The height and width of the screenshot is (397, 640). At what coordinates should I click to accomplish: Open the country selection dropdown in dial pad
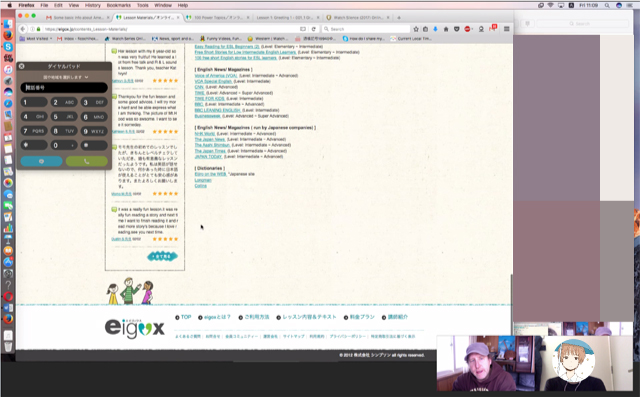(65, 77)
